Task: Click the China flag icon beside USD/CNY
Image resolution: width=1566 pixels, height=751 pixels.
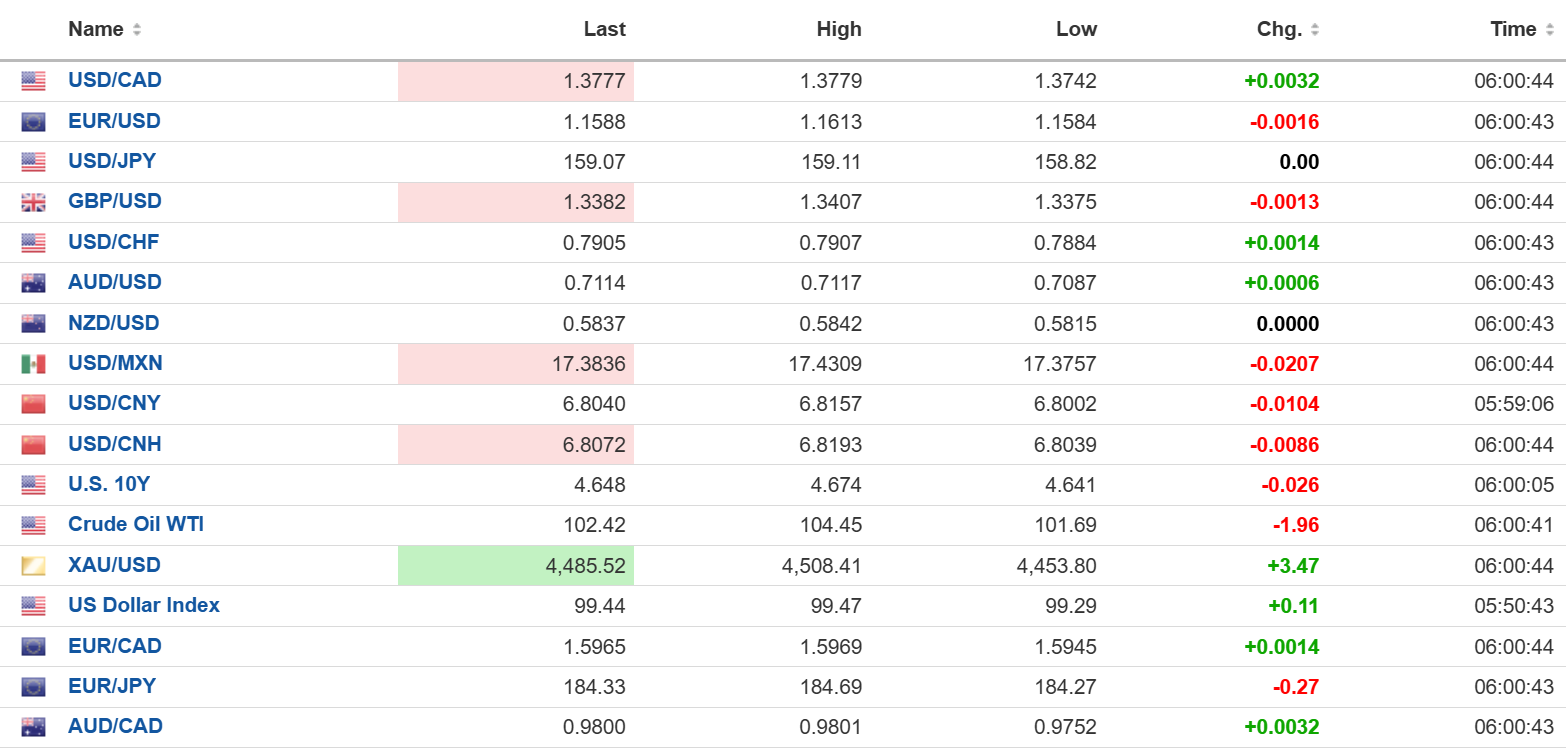Action: click(33, 404)
